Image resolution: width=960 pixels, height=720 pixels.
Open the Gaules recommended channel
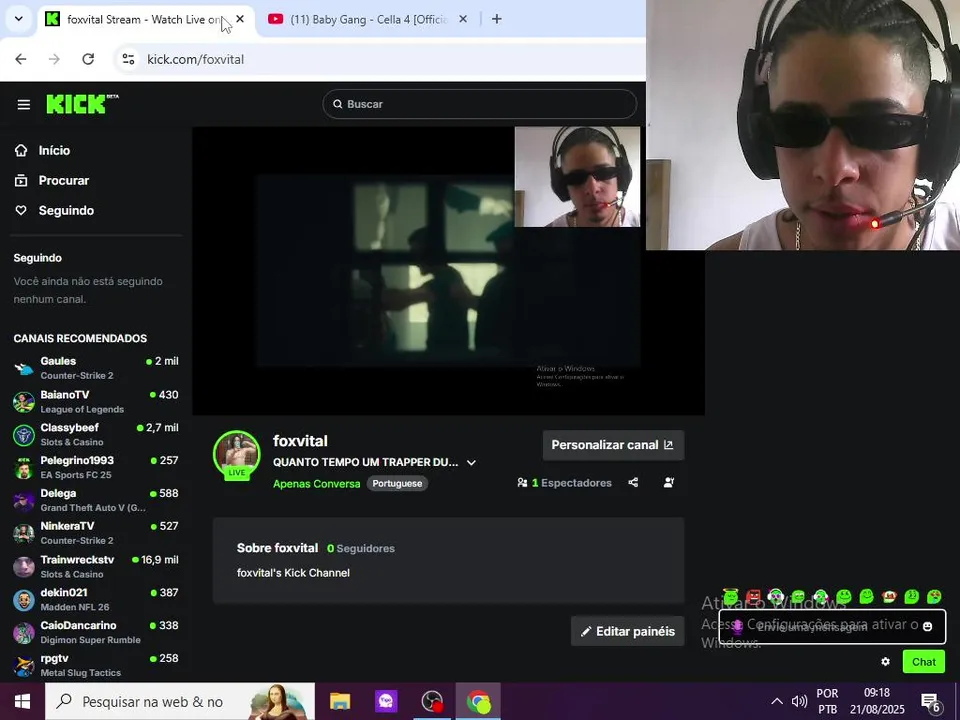click(x=96, y=368)
